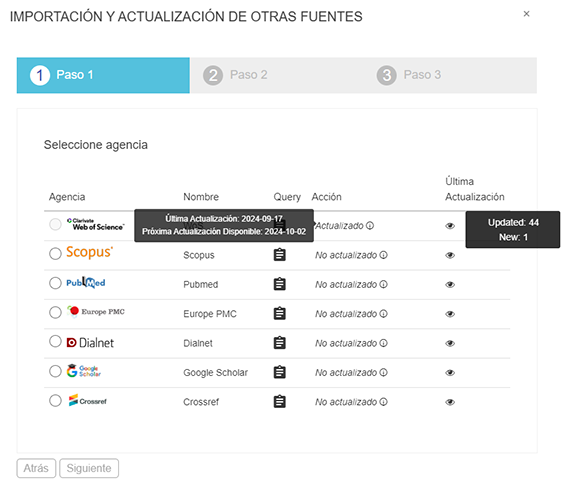The width and height of the screenshot is (567, 494).
Task: Click the Pubmed name cell
Action: (201, 284)
